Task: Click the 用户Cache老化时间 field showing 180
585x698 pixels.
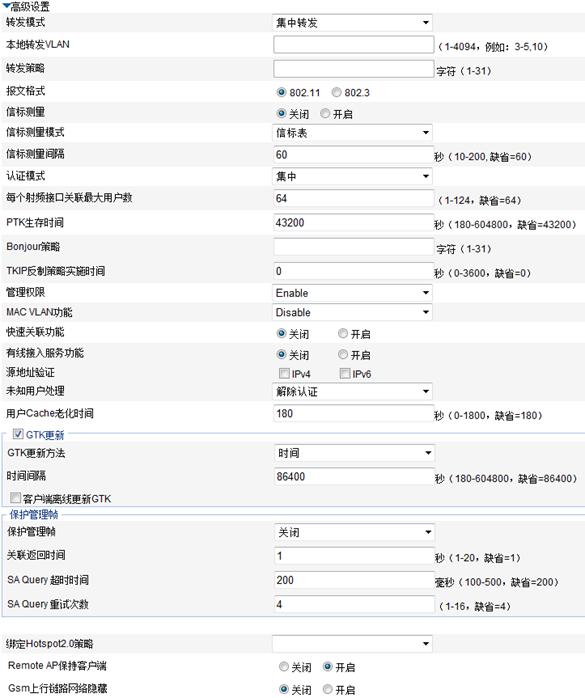Action: pyautogui.click(x=353, y=414)
